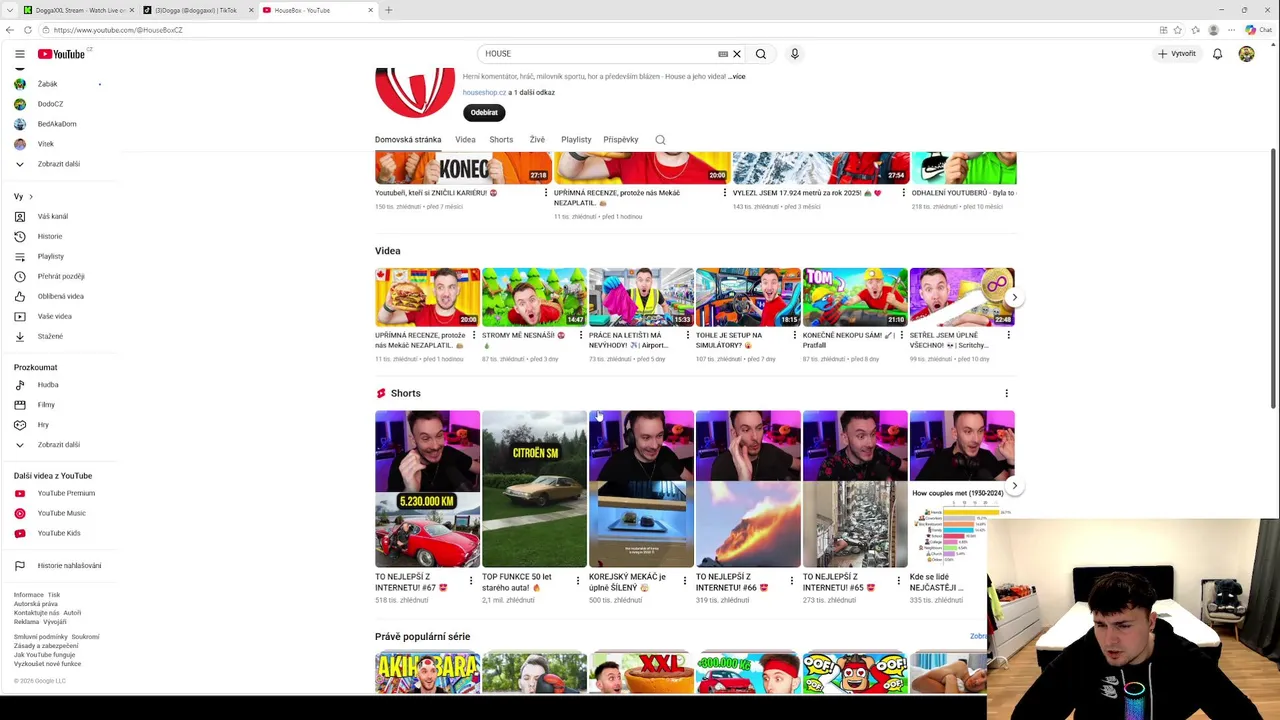Viewport: 1280px width, 720px height.
Task: Open Filmy under Prozkoumat
Action: coord(60,405)
